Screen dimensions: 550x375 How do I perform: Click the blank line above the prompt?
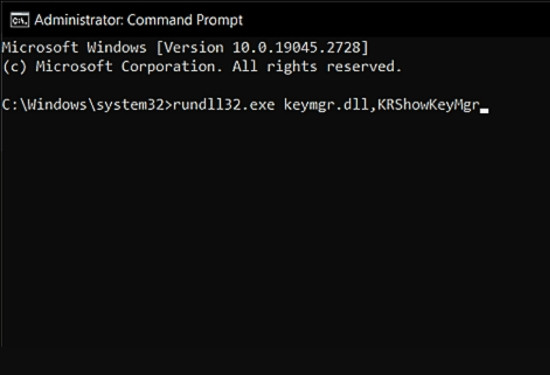tap(275, 85)
